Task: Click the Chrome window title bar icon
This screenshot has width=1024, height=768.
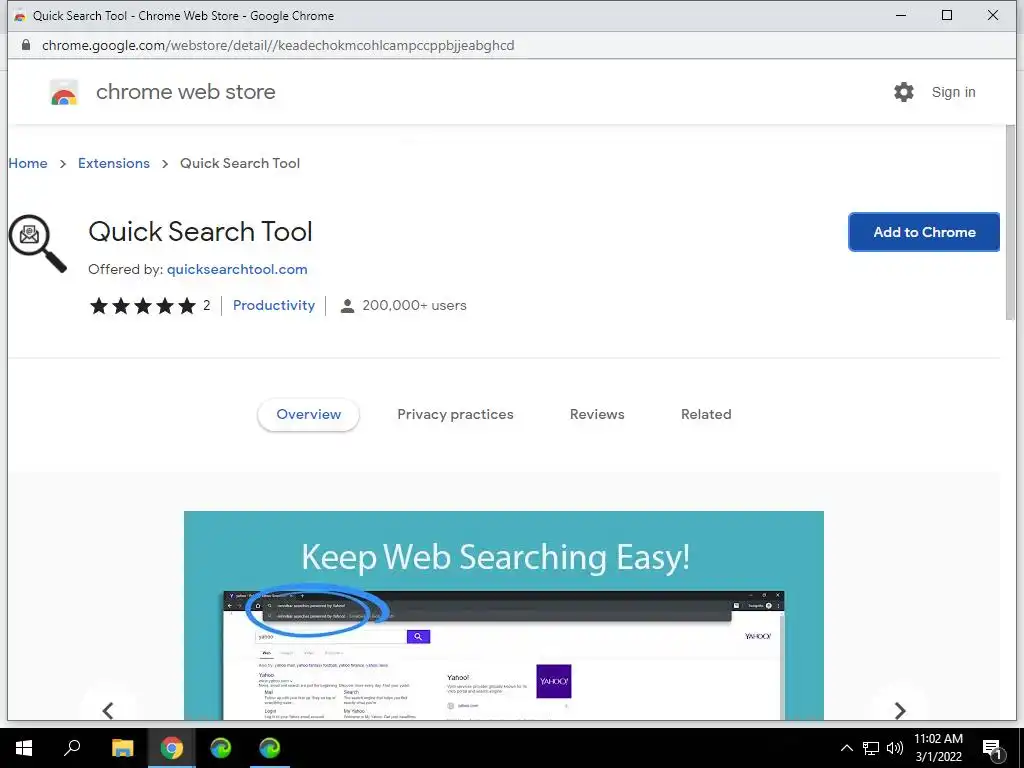Action: click(20, 16)
